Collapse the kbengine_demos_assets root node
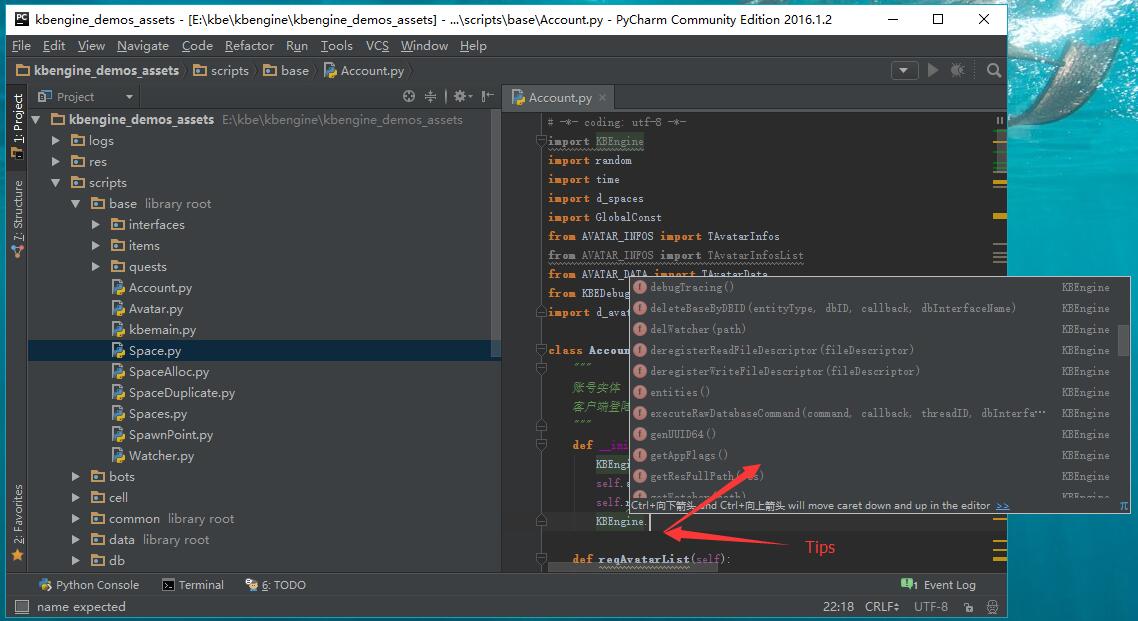 click(36, 120)
